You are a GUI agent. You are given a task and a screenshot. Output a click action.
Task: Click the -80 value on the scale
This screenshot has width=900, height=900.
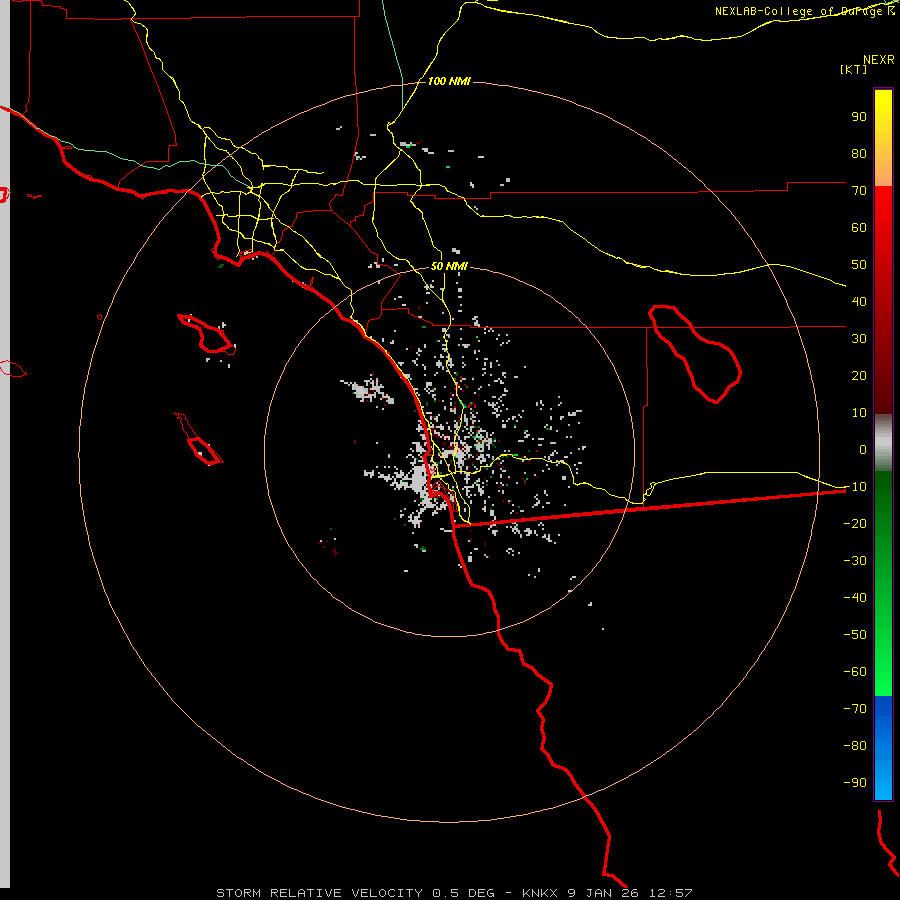[x=855, y=746]
